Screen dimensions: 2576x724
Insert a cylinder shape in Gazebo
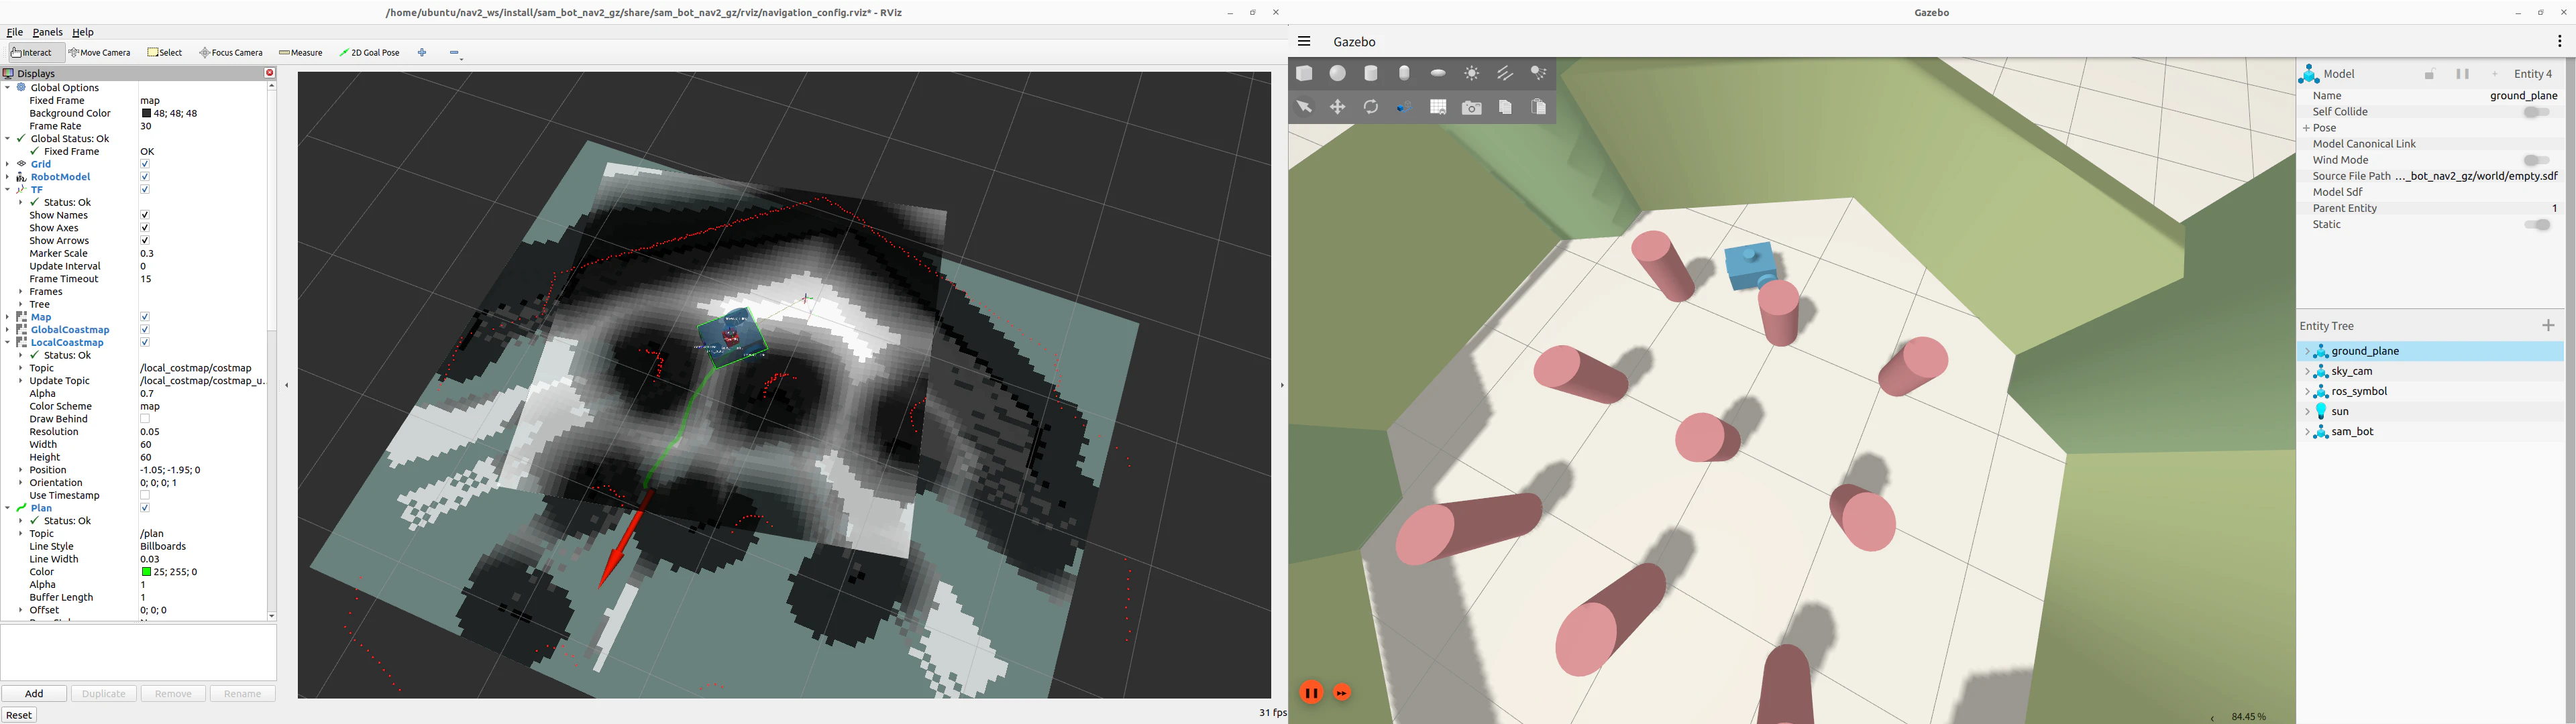(x=1371, y=73)
